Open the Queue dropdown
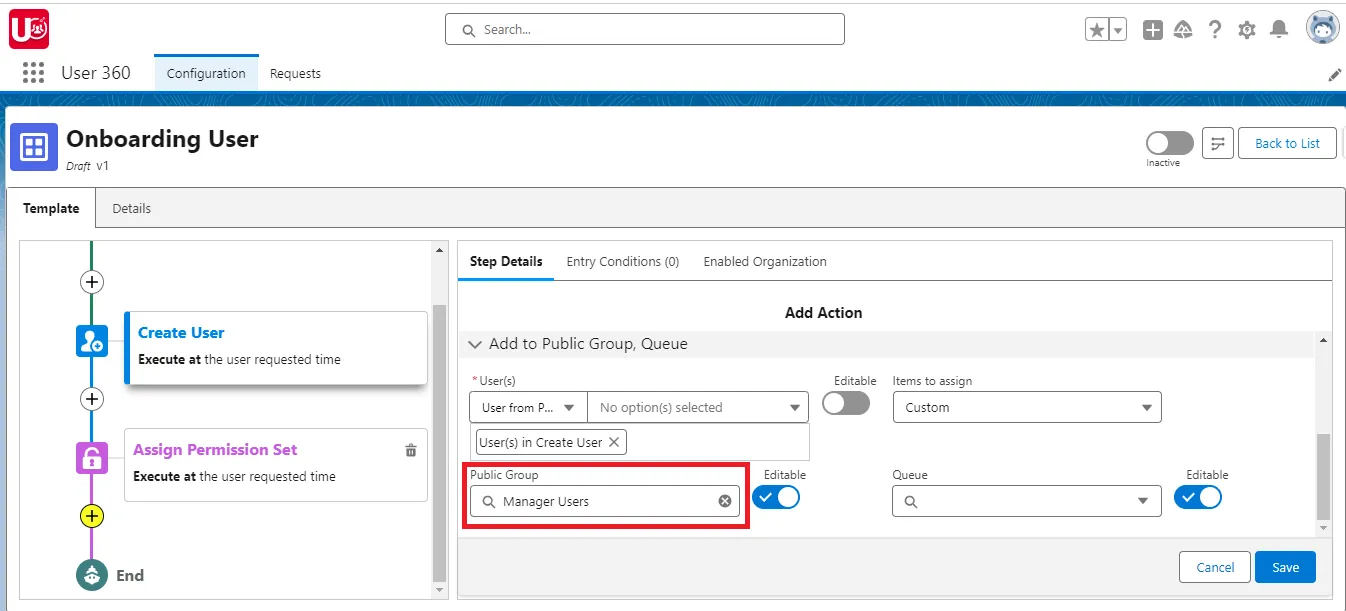 tap(1026, 500)
